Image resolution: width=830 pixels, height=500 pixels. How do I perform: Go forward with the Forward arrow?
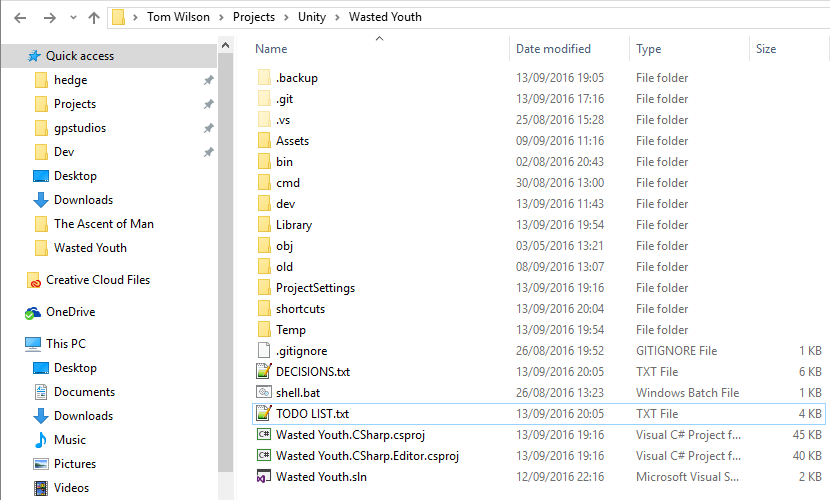50,17
